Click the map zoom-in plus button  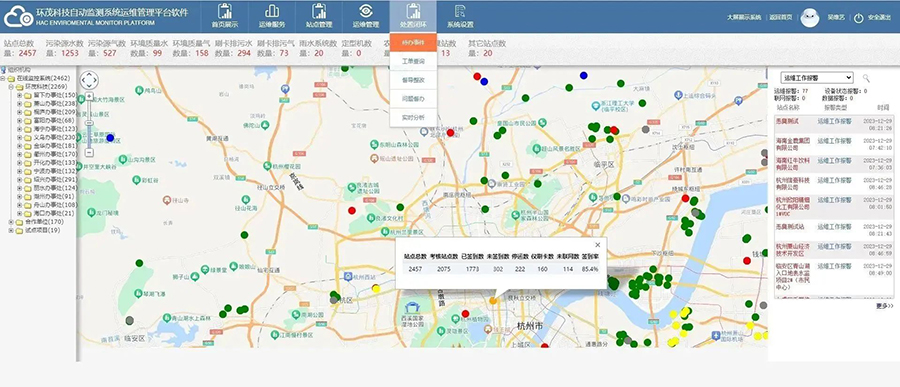89,96
